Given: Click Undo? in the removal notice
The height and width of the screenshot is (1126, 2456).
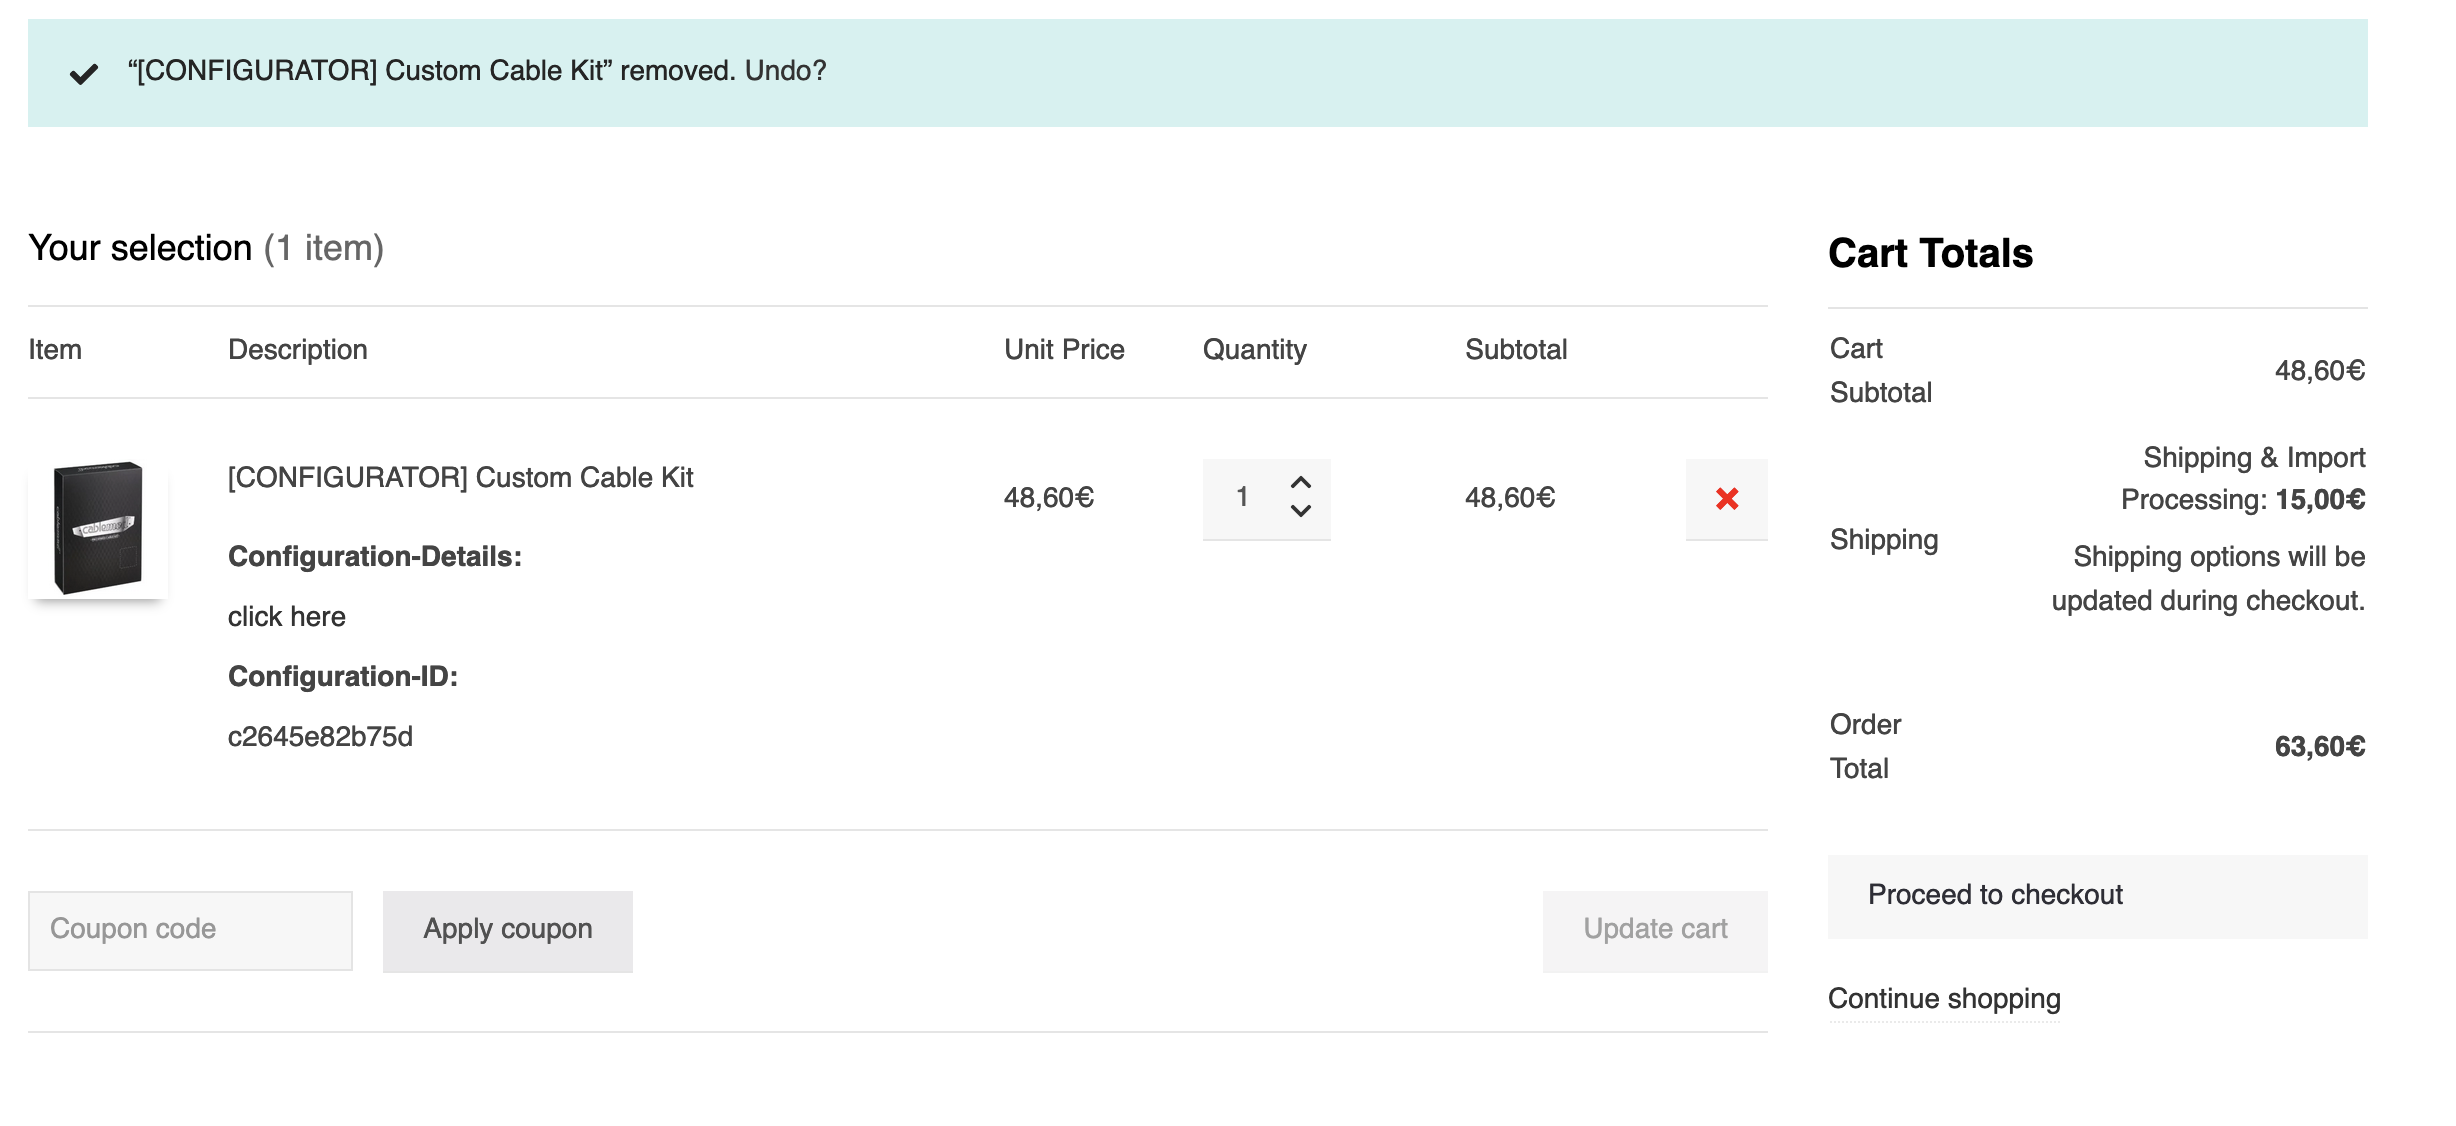Looking at the screenshot, I should (785, 71).
